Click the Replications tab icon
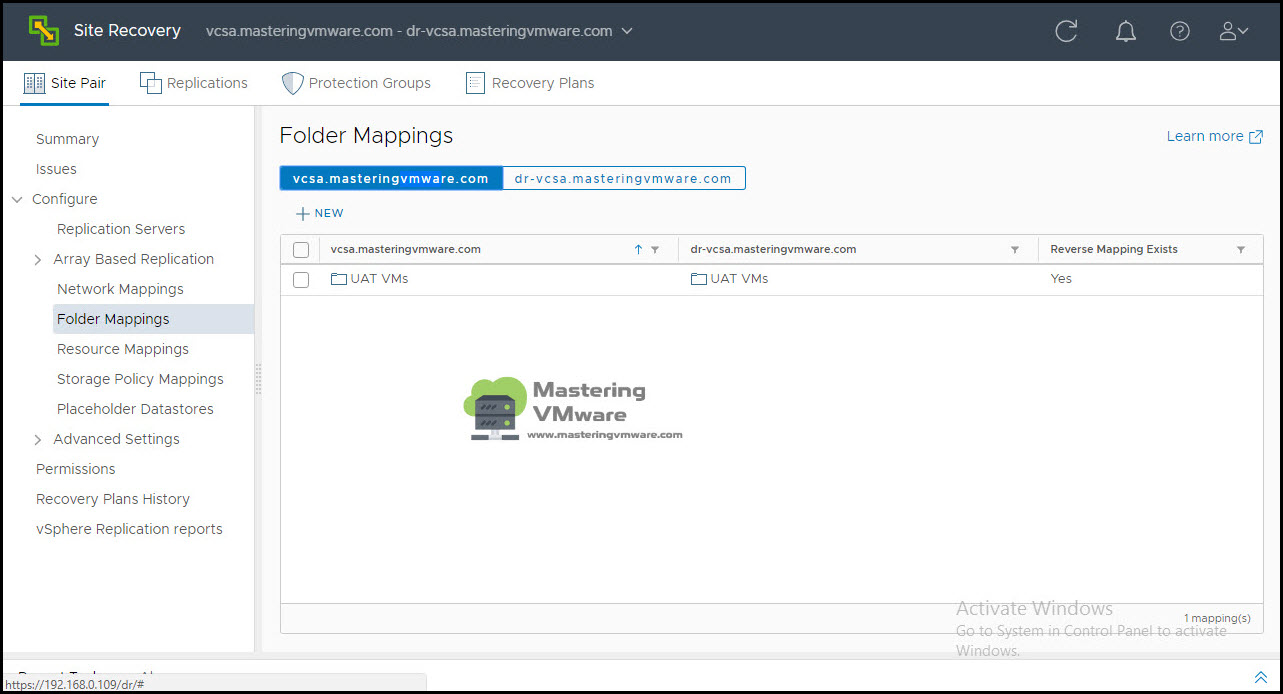Screen dimensions: 1283x694 [151, 83]
